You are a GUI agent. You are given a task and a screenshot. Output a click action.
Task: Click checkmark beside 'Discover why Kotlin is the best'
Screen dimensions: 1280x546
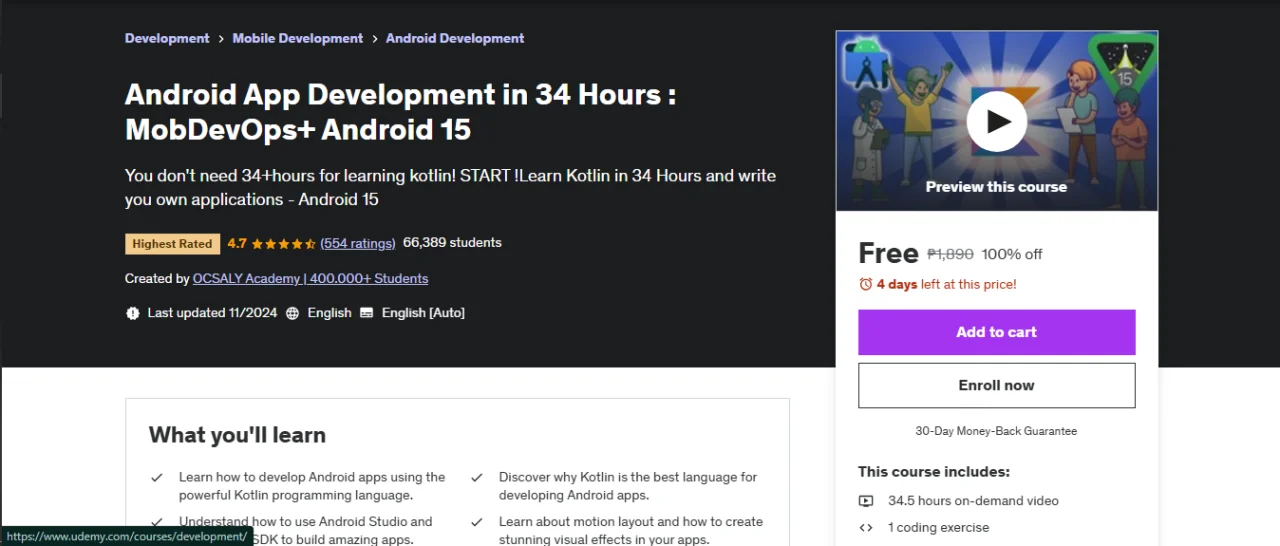click(x=477, y=478)
